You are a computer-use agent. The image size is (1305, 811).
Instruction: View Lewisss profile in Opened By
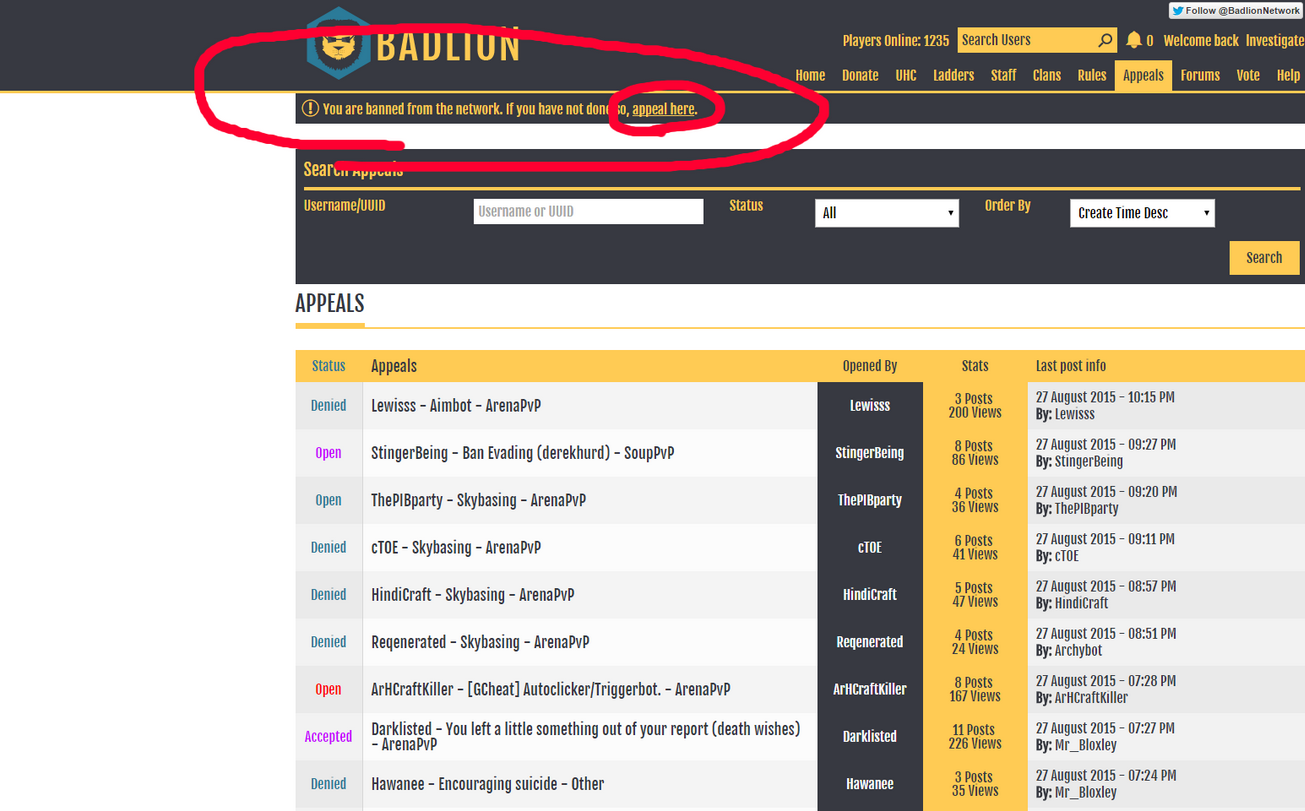coord(870,406)
